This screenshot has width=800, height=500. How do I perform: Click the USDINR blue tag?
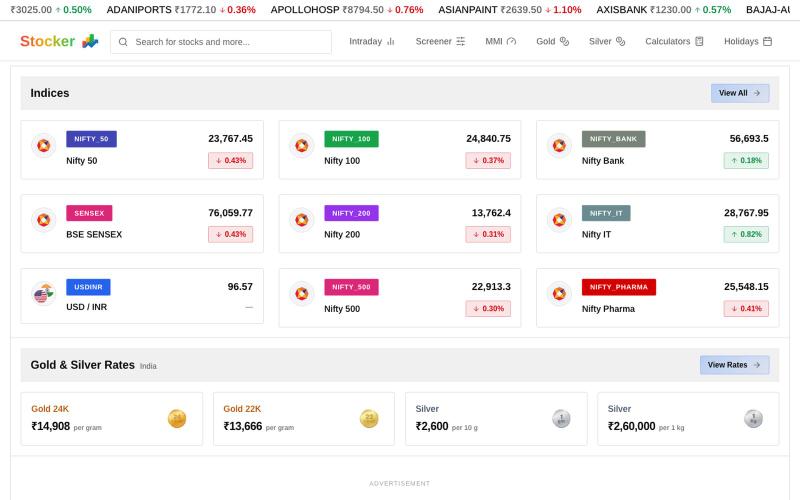88,287
